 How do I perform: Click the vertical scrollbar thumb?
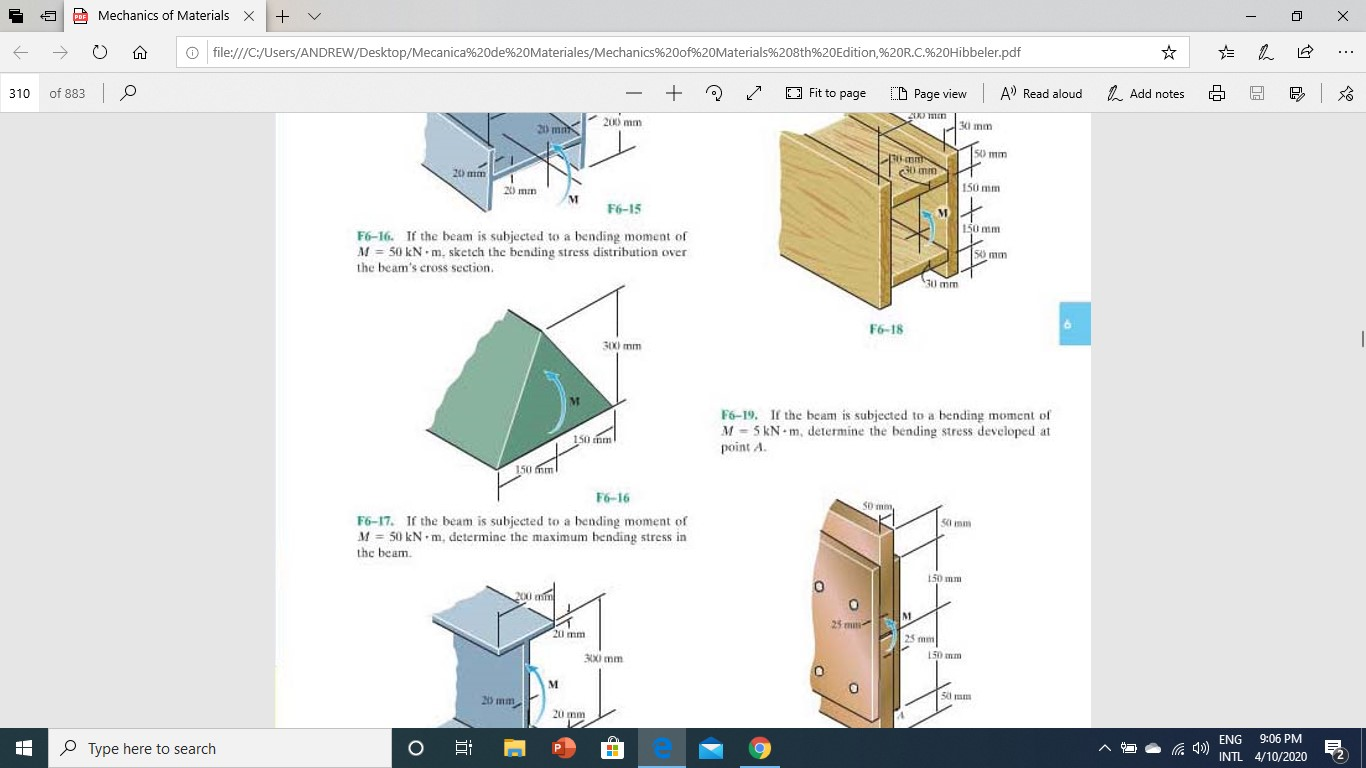(1362, 340)
